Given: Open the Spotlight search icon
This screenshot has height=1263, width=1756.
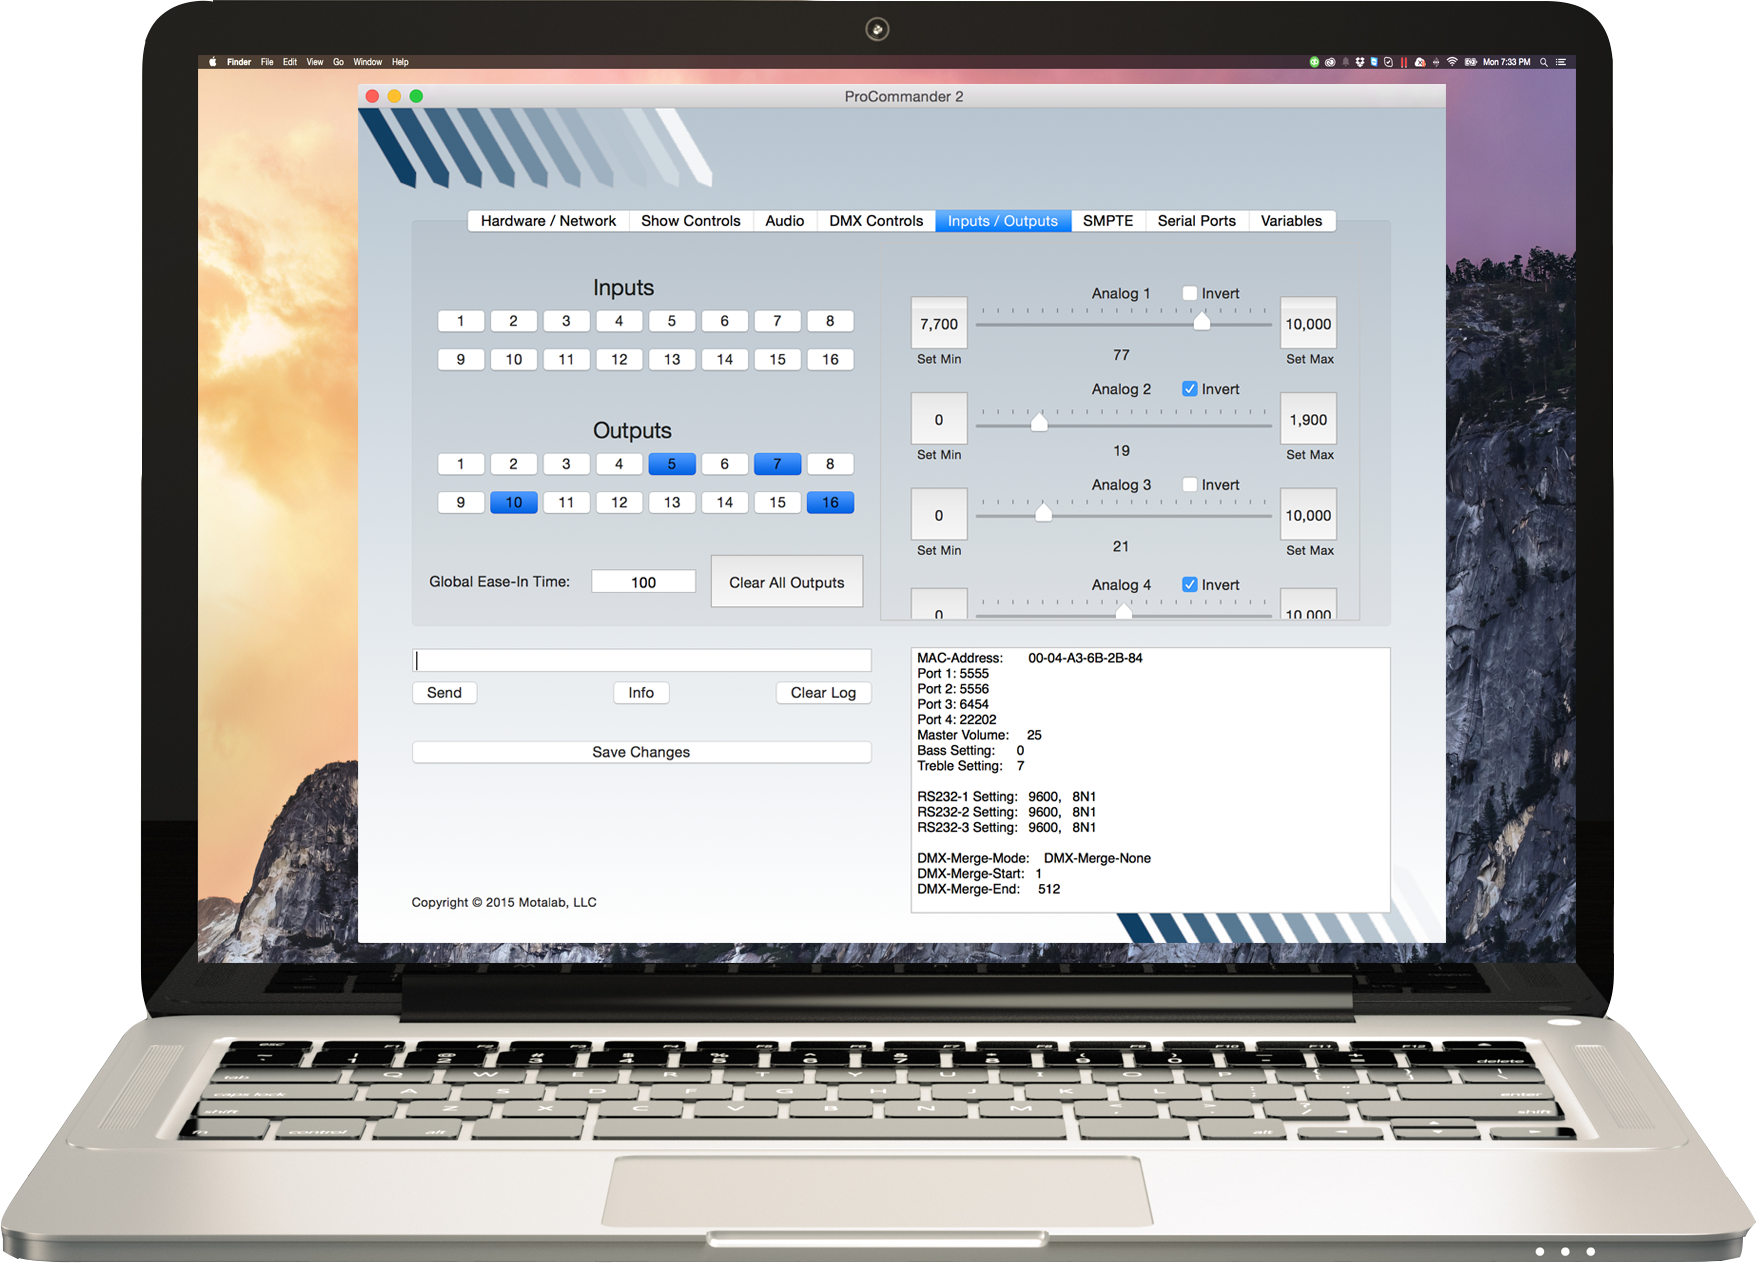Looking at the screenshot, I should pos(1544,62).
